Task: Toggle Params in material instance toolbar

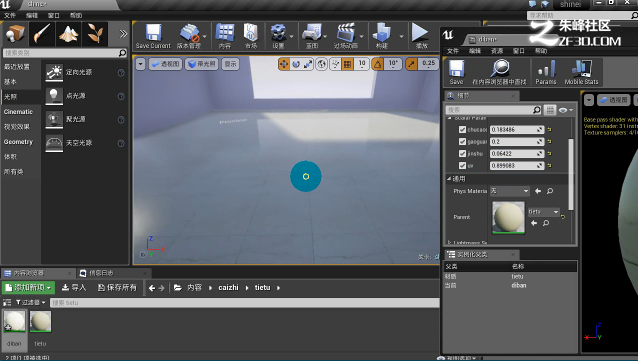Action: [x=546, y=72]
